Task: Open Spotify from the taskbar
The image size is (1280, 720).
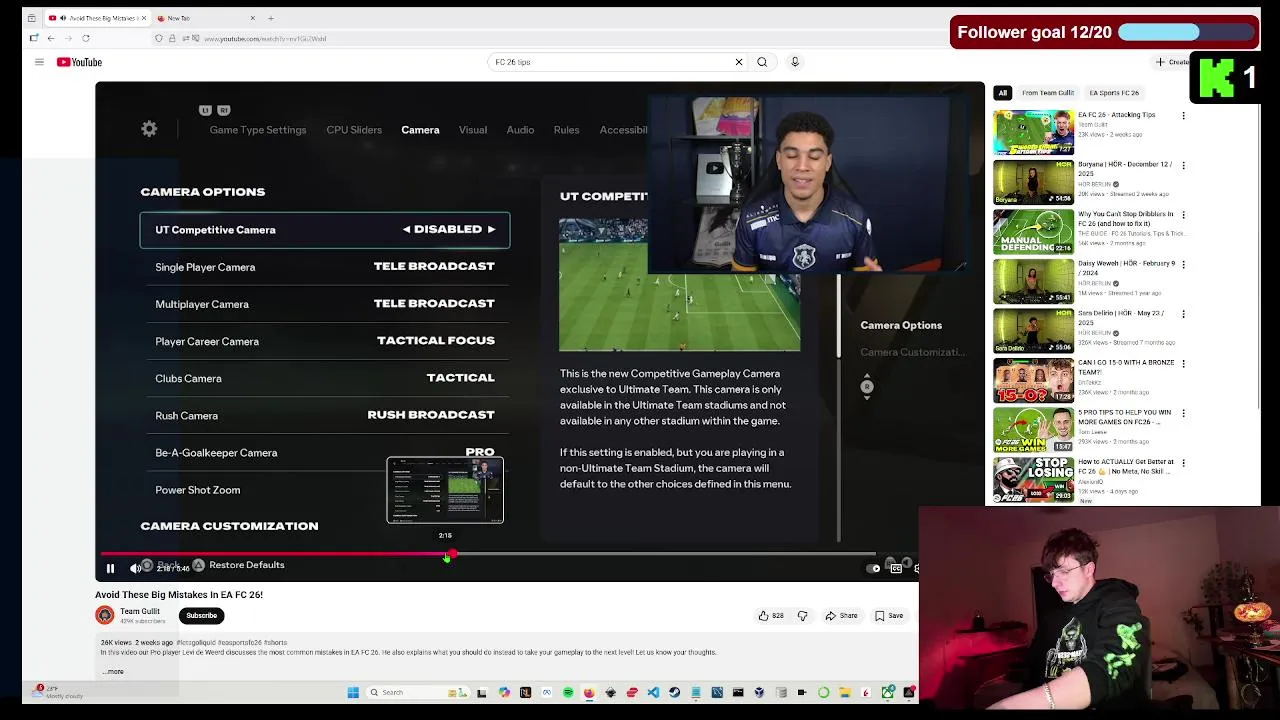Action: pyautogui.click(x=568, y=692)
